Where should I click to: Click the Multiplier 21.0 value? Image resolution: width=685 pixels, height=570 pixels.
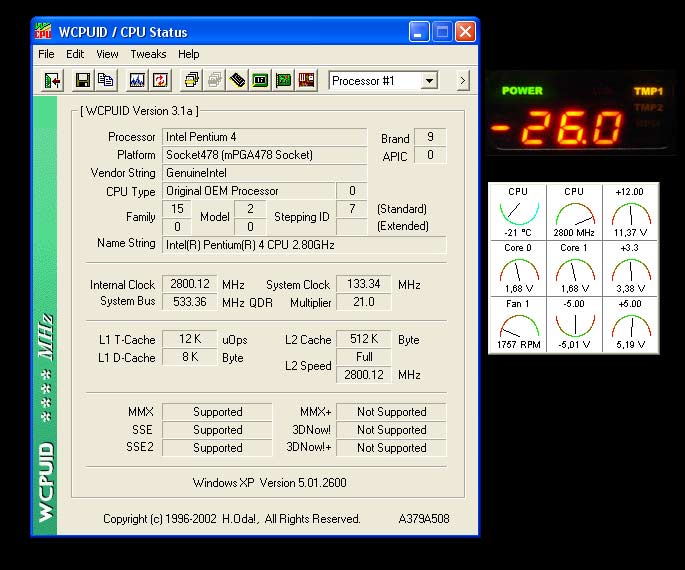(363, 302)
